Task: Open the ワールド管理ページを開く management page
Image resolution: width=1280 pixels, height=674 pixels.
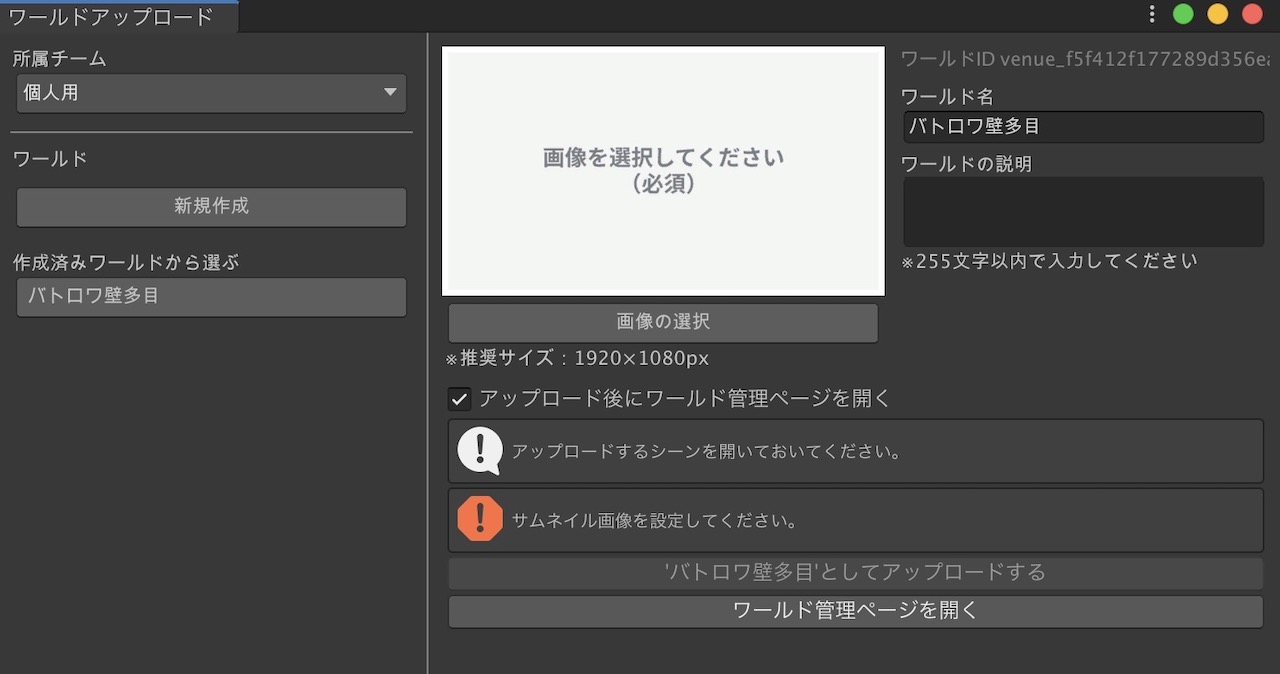Action: tap(856, 611)
